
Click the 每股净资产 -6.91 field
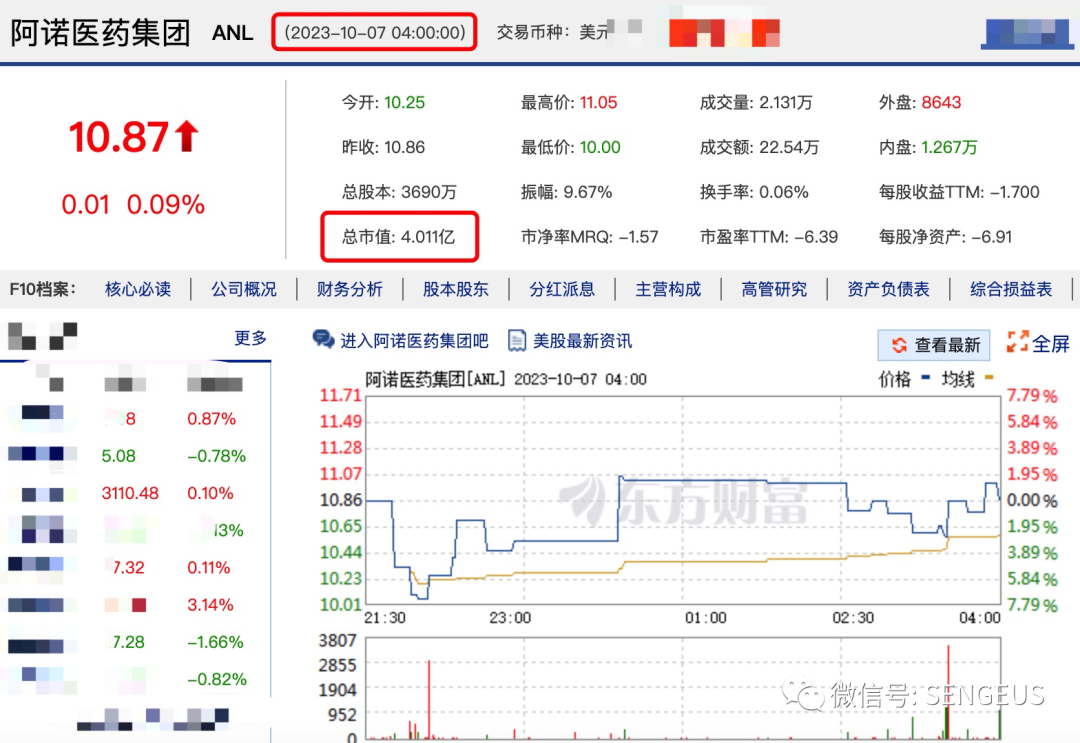coord(946,237)
